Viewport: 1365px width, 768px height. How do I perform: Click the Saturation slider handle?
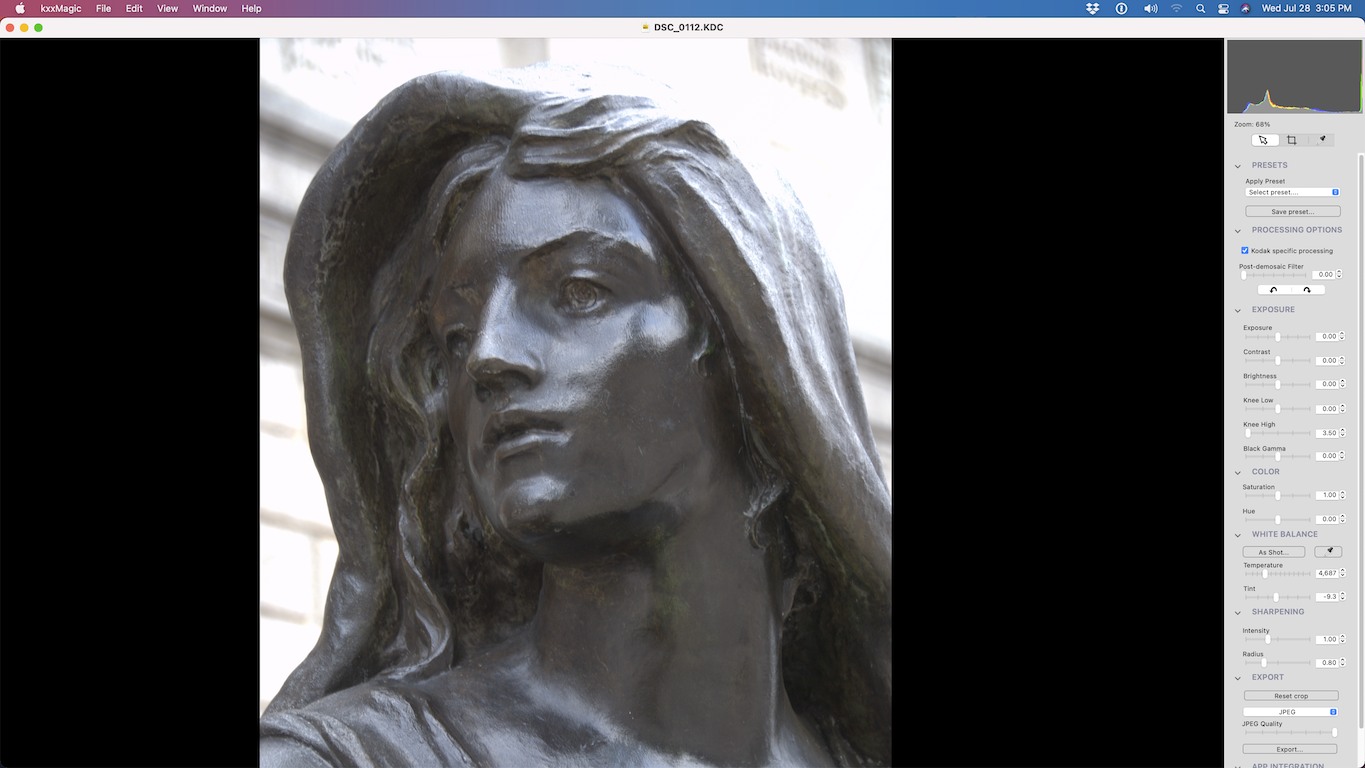tap(1278, 496)
